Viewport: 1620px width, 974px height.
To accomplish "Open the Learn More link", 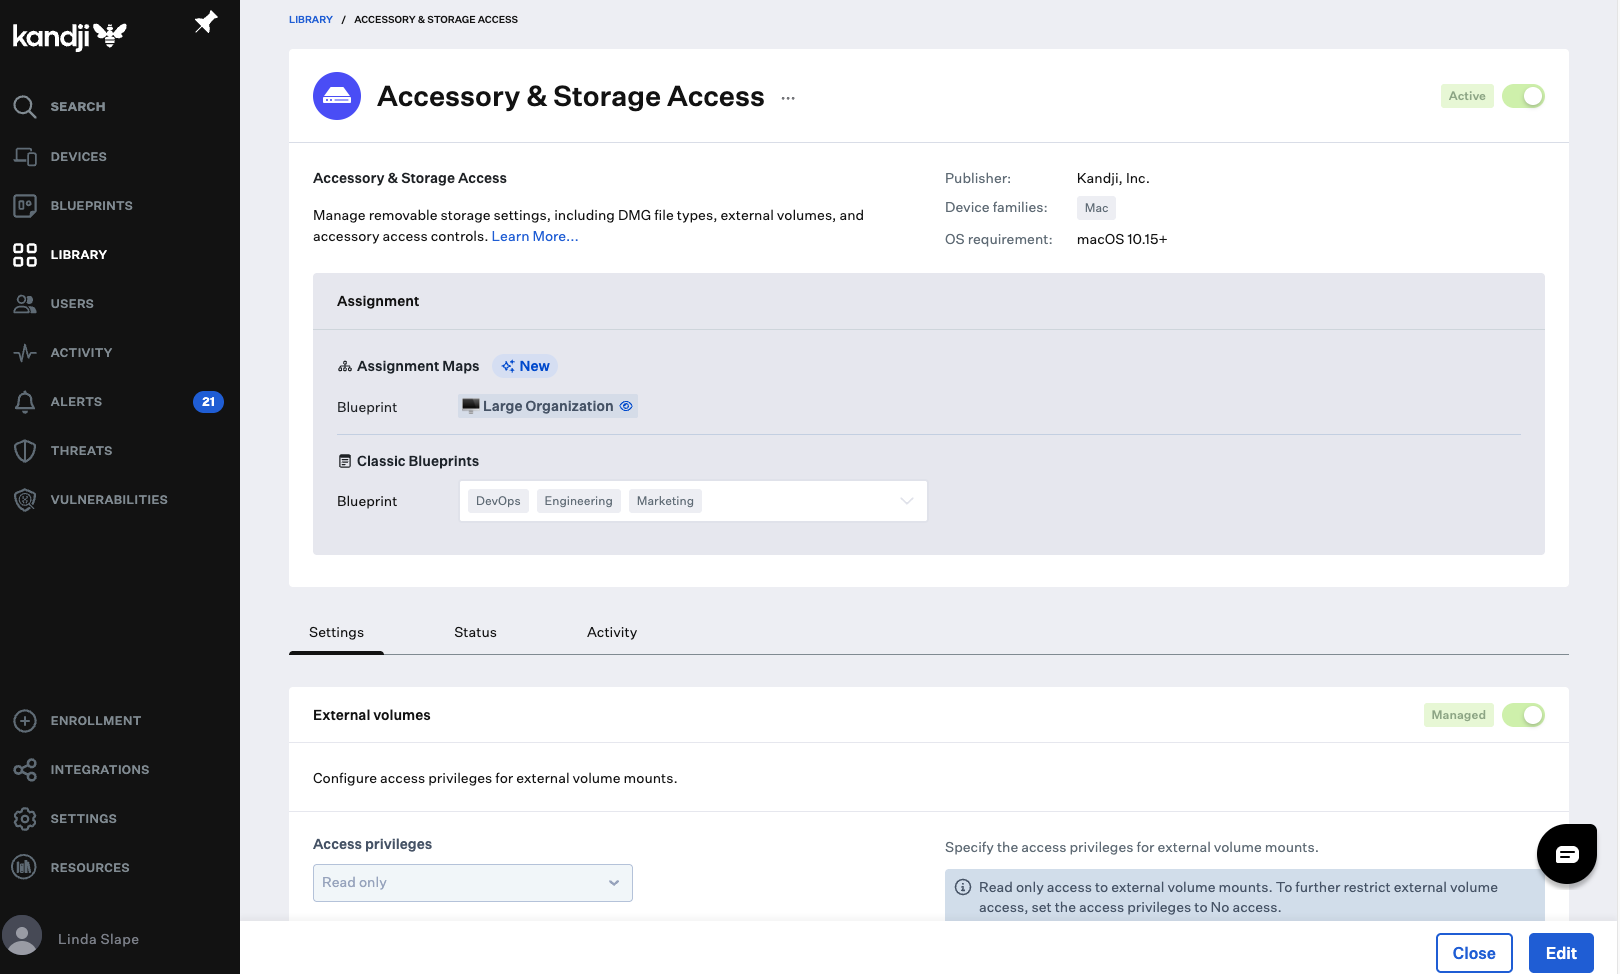I will pos(535,237).
